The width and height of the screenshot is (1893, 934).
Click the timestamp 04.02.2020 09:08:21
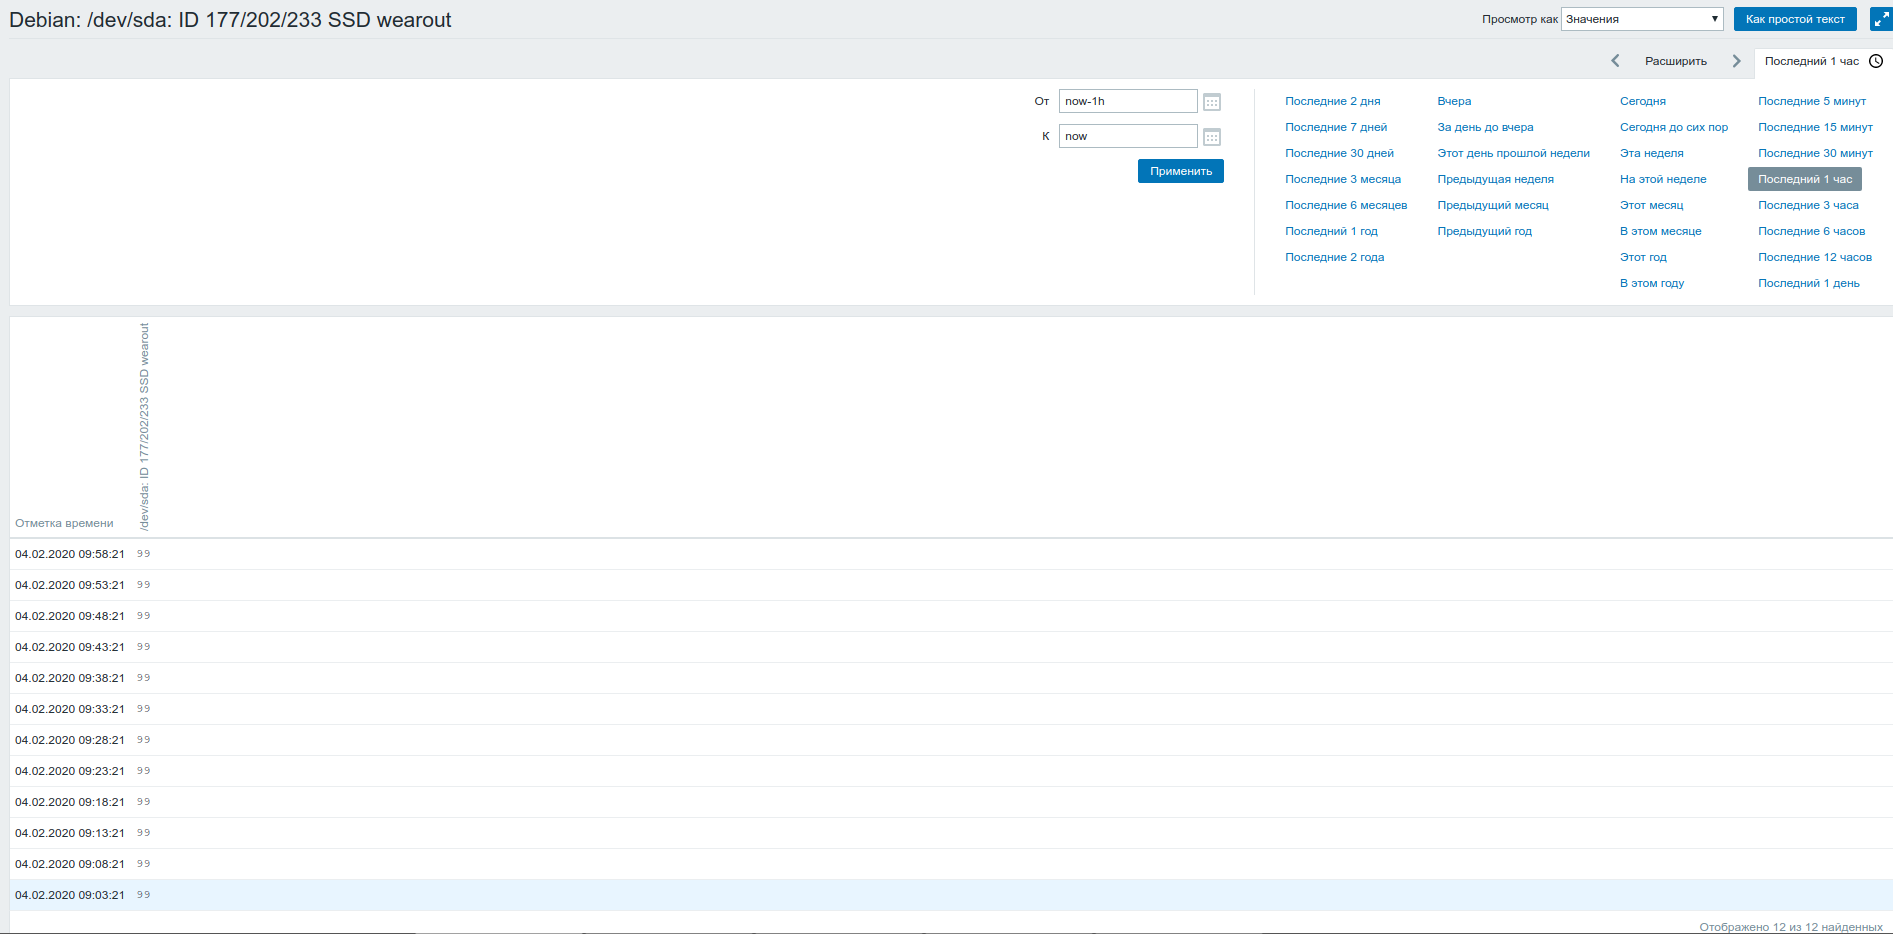70,864
